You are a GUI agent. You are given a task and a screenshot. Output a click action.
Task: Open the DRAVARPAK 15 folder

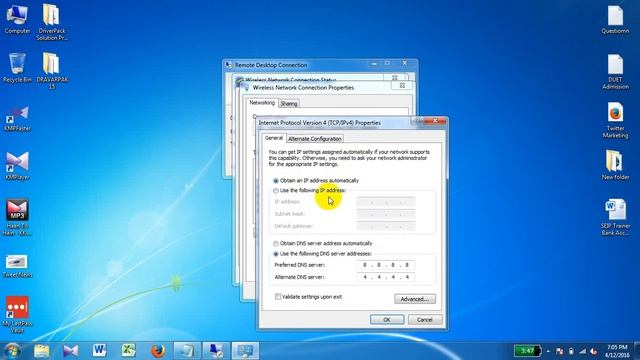tap(51, 71)
